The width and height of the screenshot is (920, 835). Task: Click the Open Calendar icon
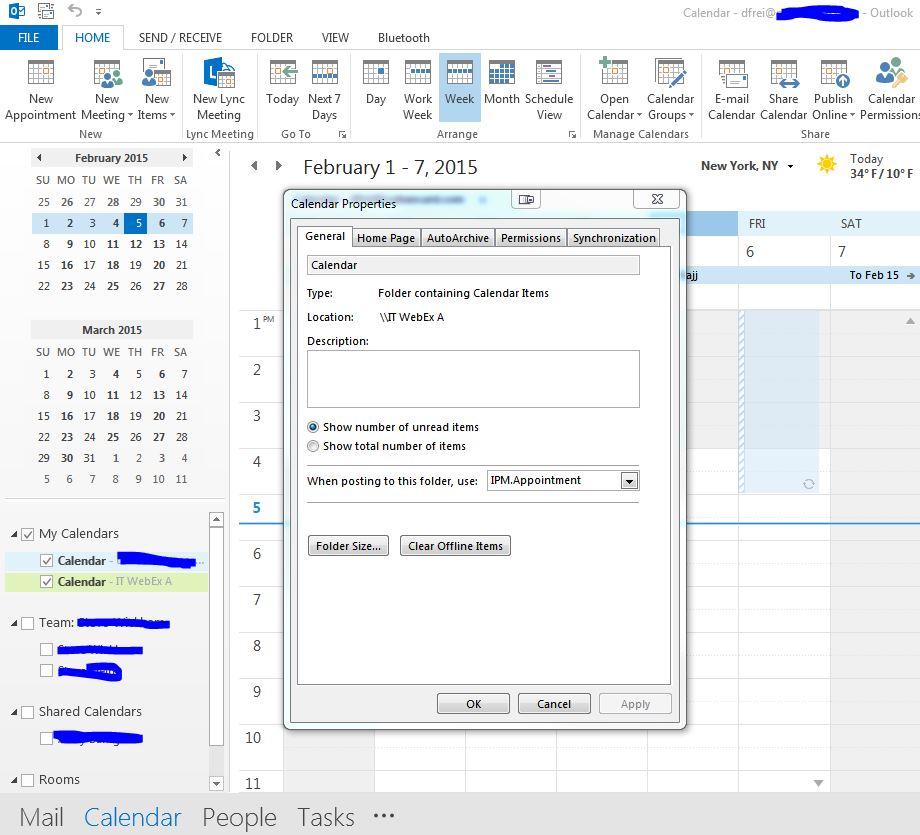(x=614, y=73)
